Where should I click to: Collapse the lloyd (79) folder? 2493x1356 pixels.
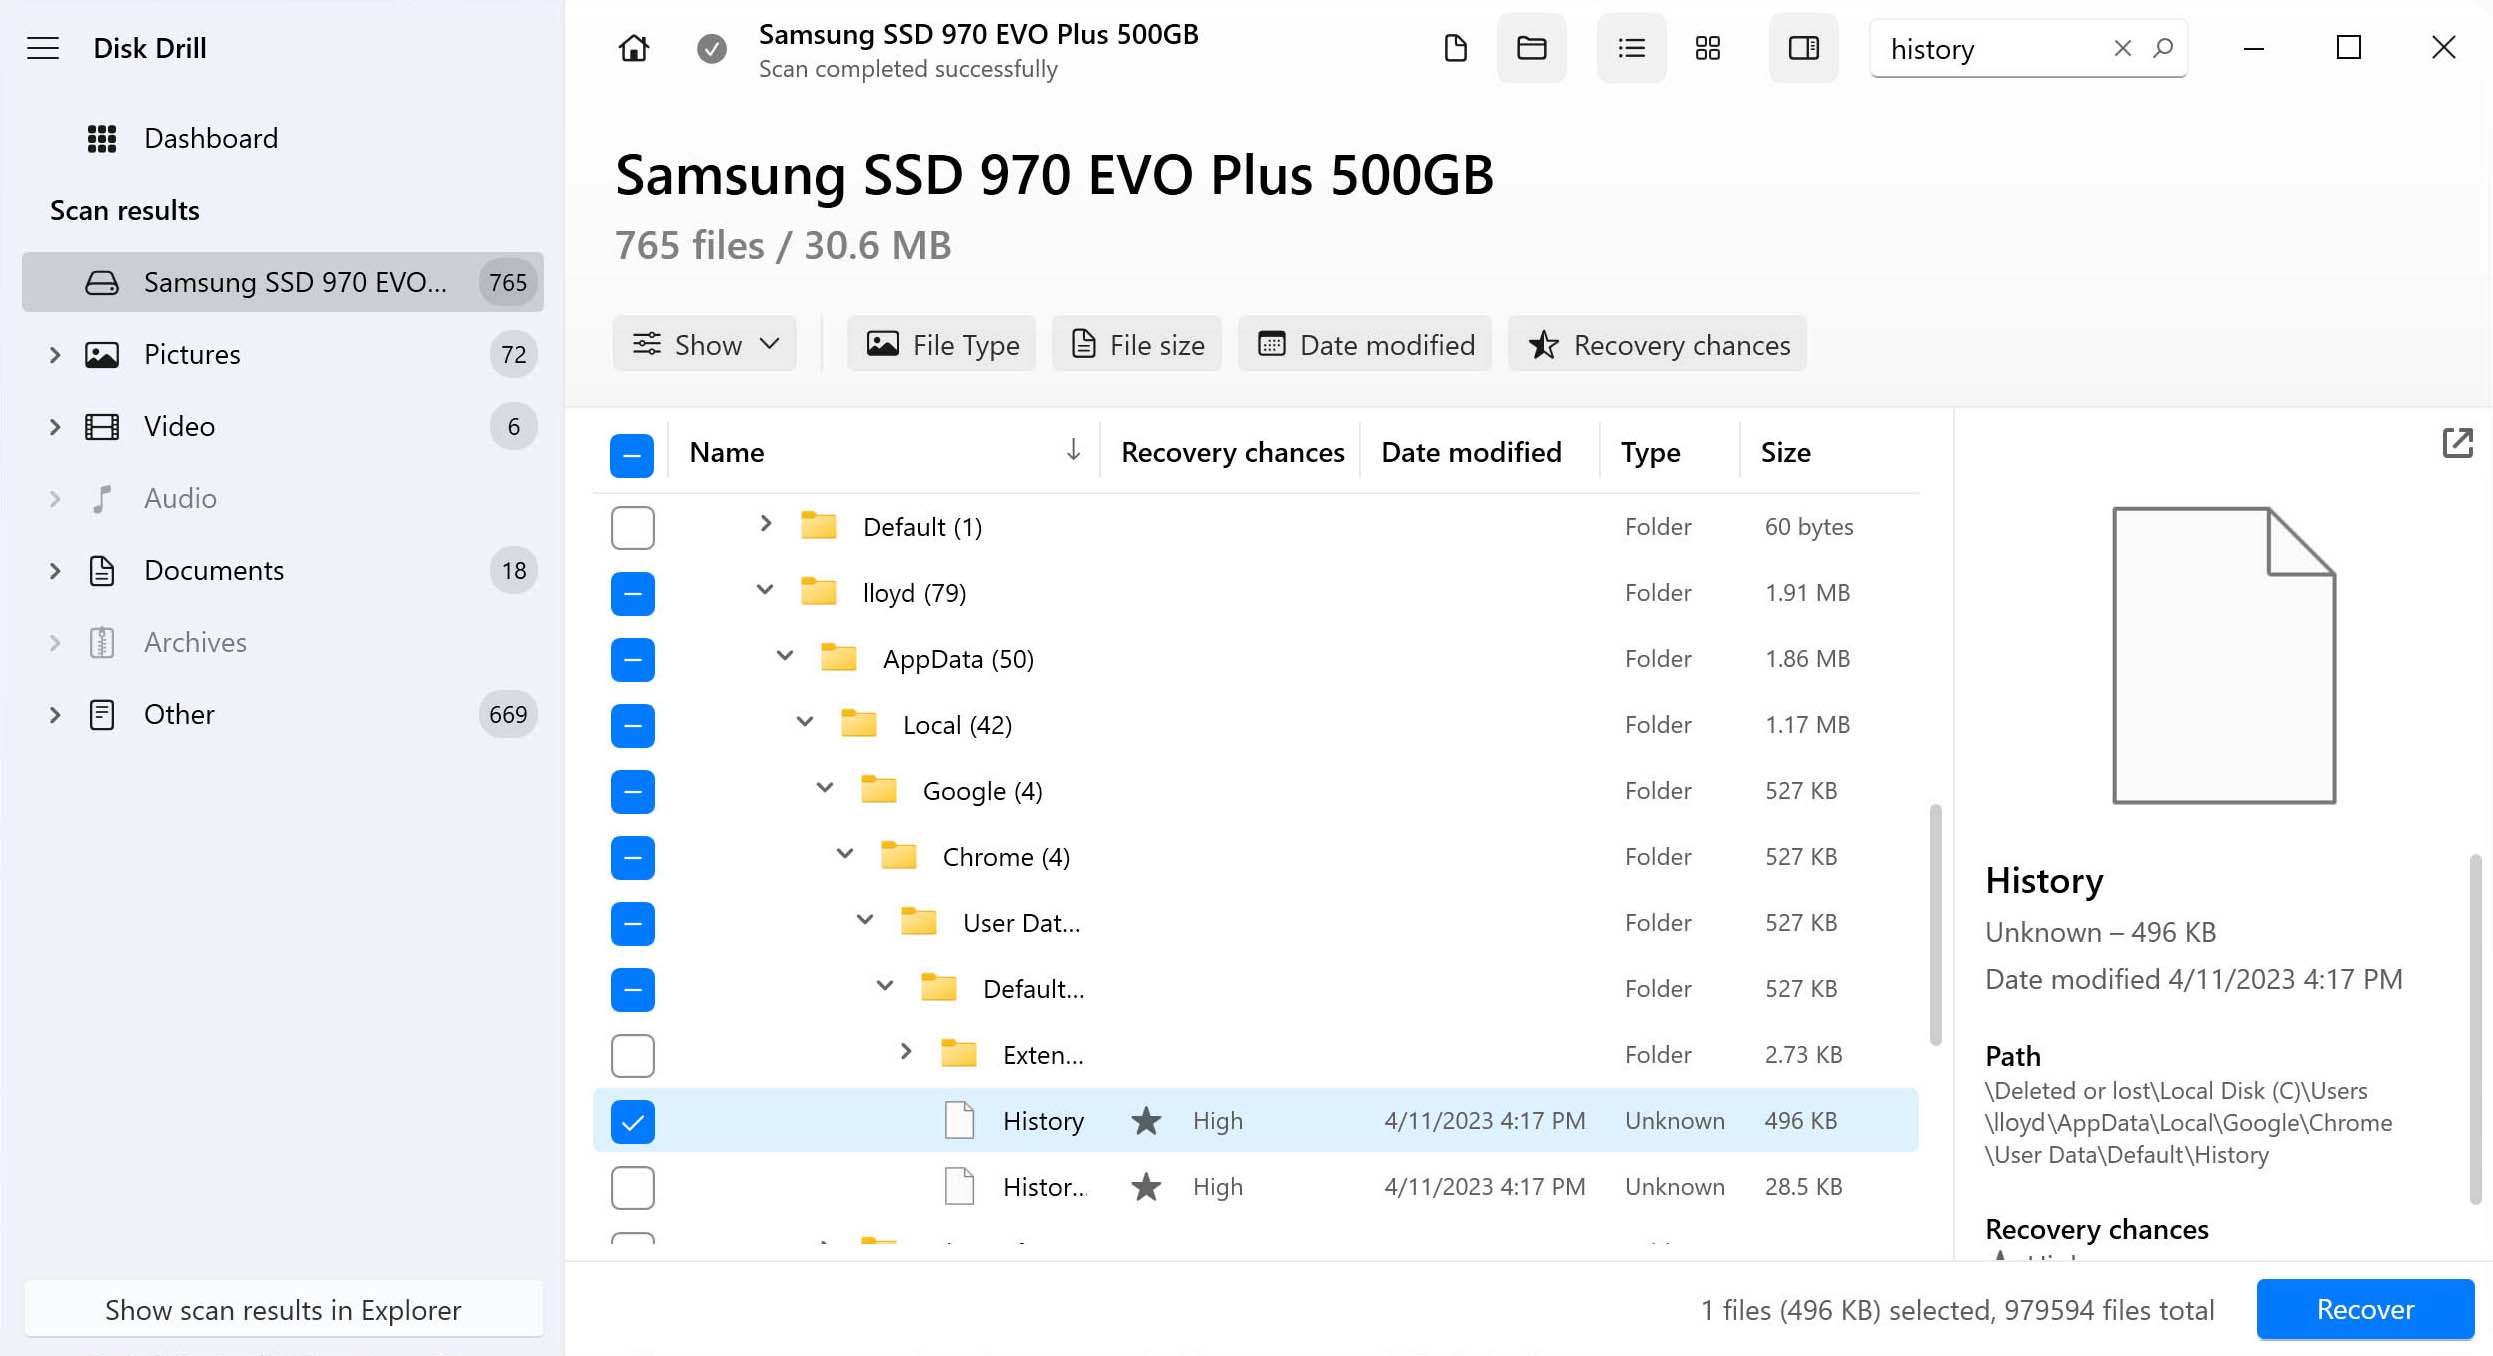pos(765,590)
